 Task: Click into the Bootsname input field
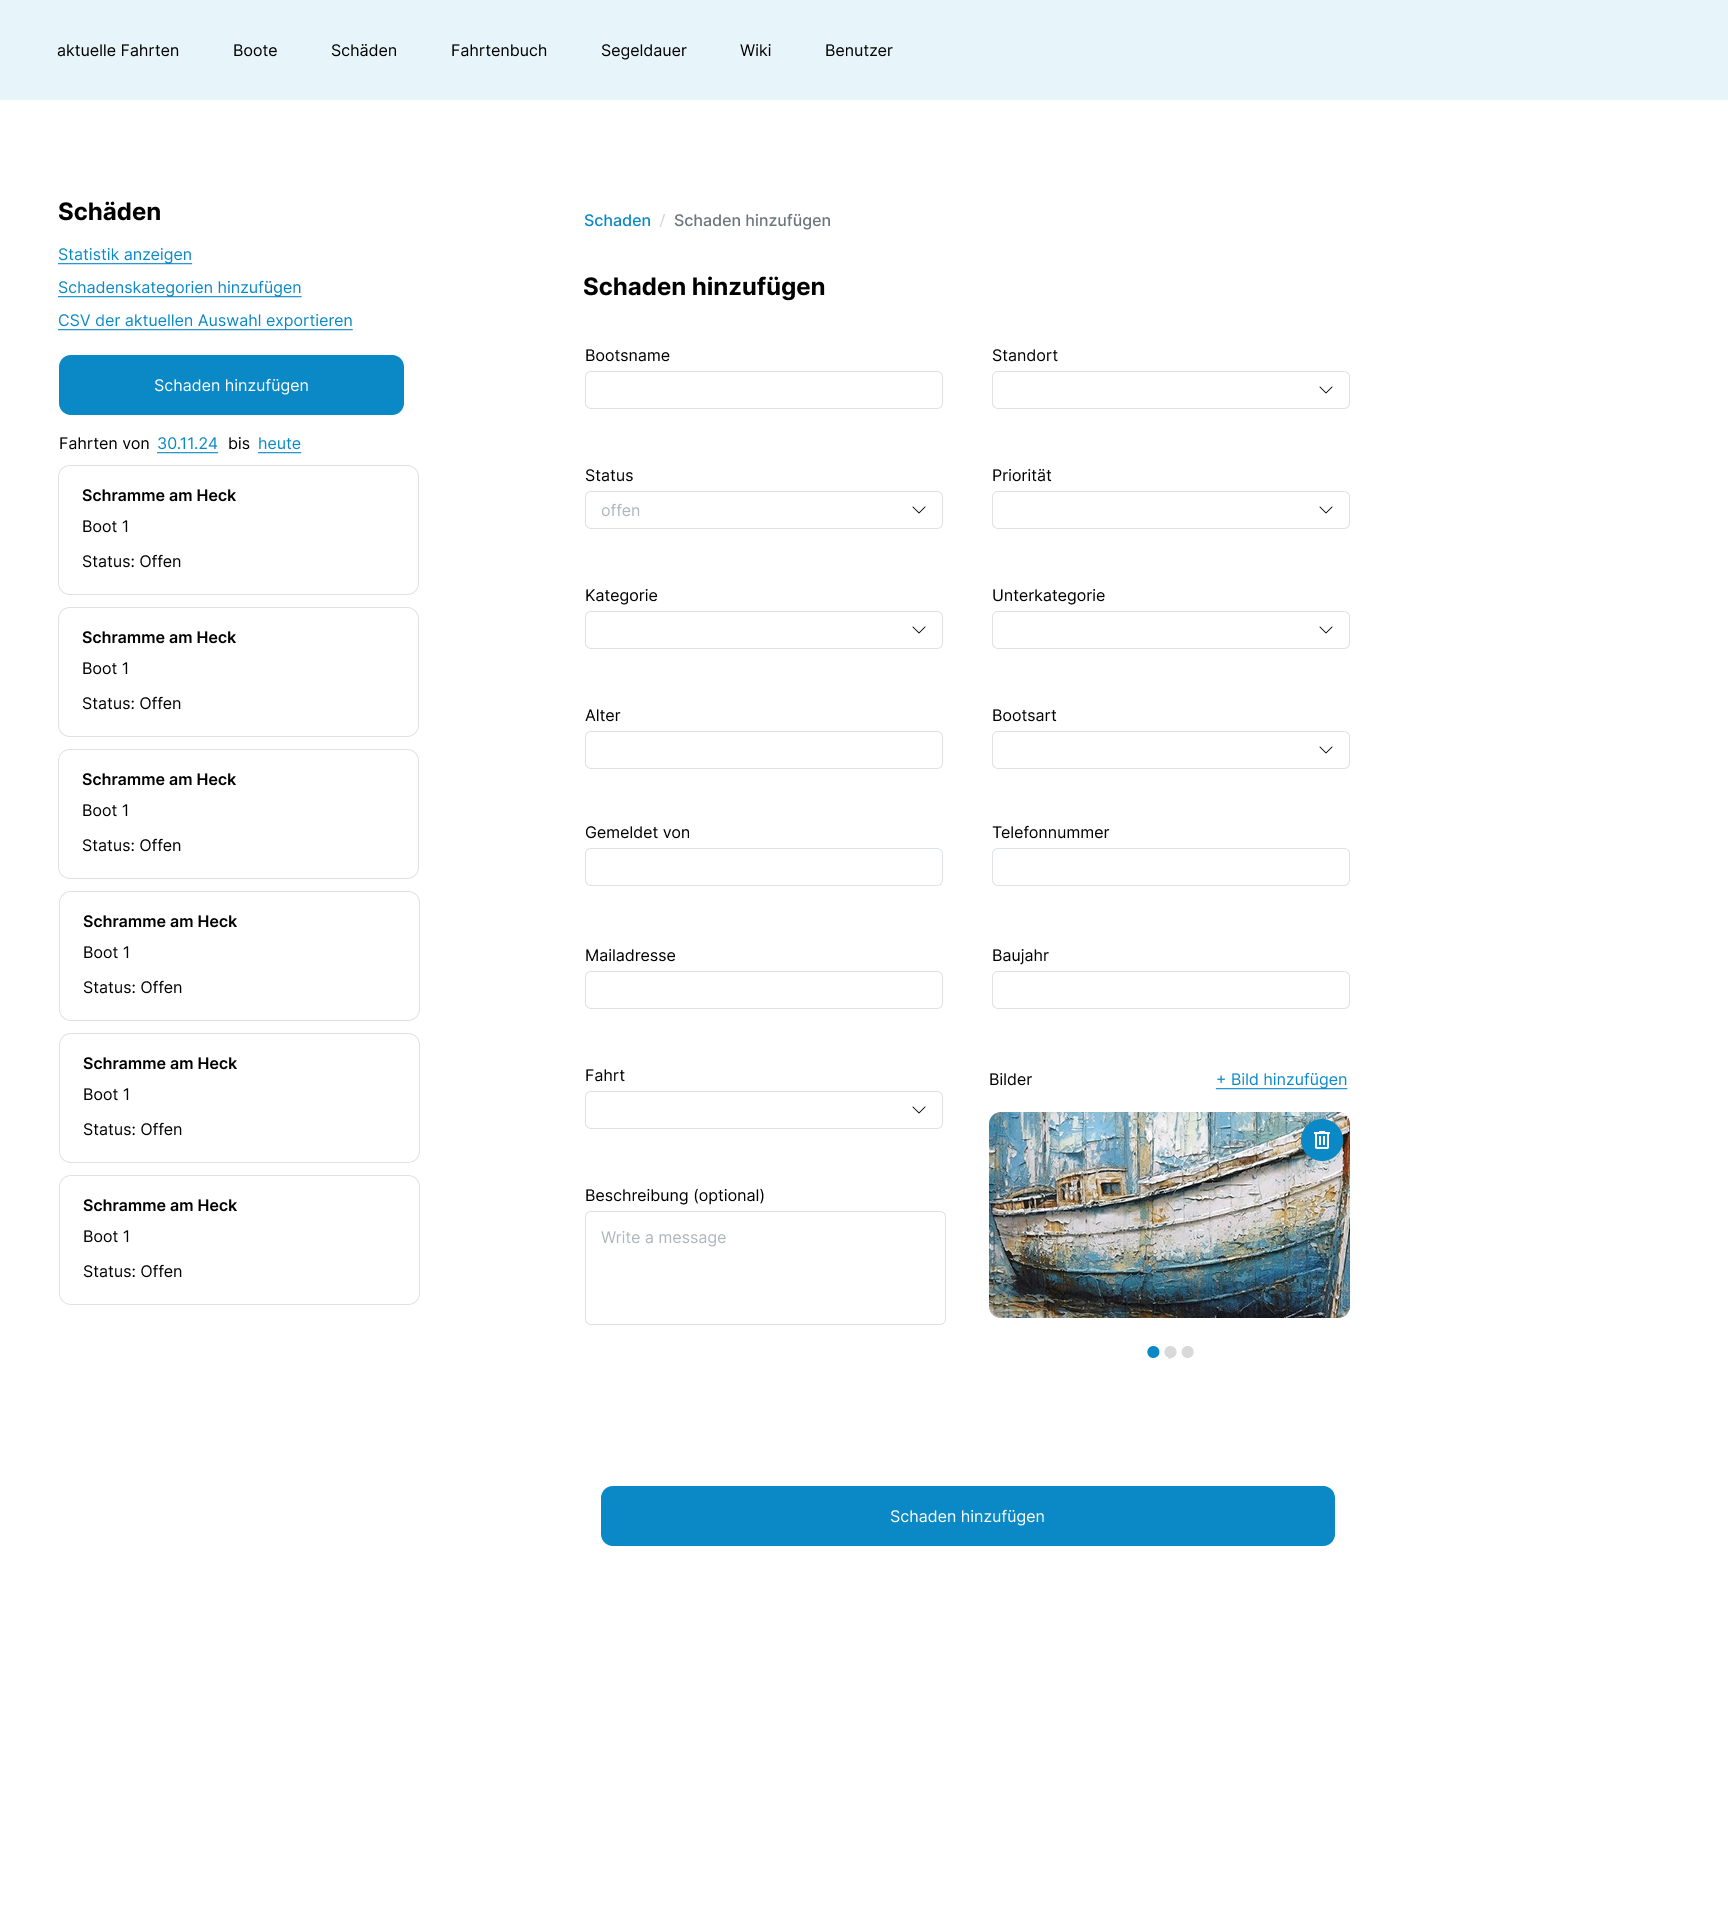tap(763, 390)
